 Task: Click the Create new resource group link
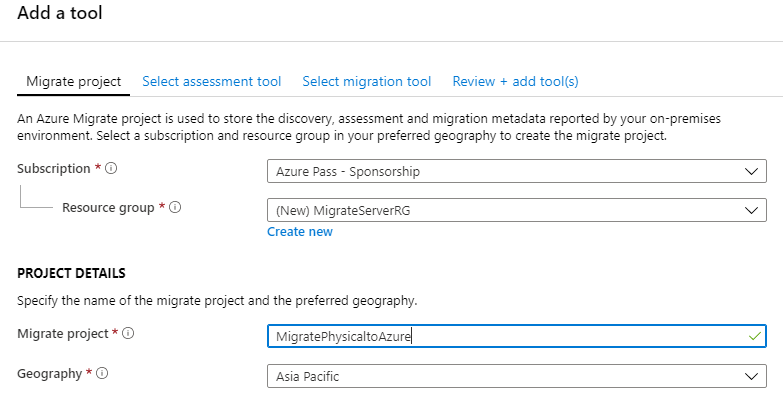tap(300, 232)
